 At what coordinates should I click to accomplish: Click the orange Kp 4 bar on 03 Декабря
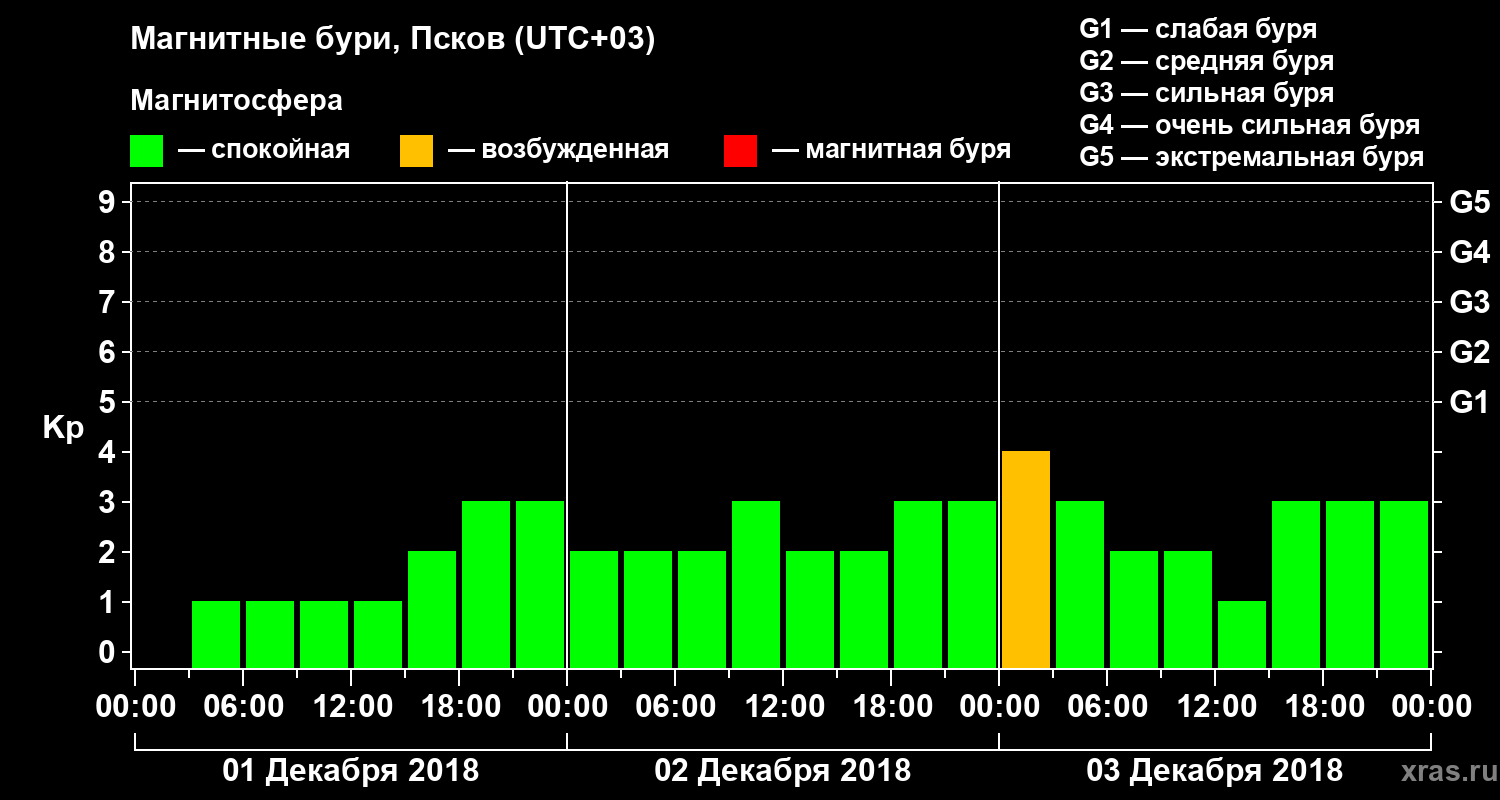click(1026, 559)
